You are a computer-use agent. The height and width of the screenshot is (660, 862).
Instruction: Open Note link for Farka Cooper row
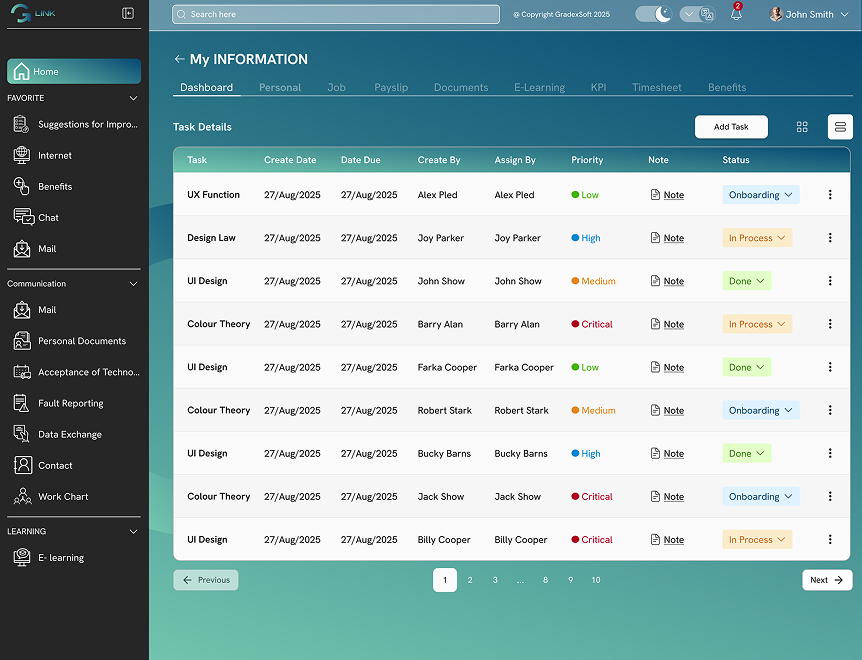click(667, 367)
